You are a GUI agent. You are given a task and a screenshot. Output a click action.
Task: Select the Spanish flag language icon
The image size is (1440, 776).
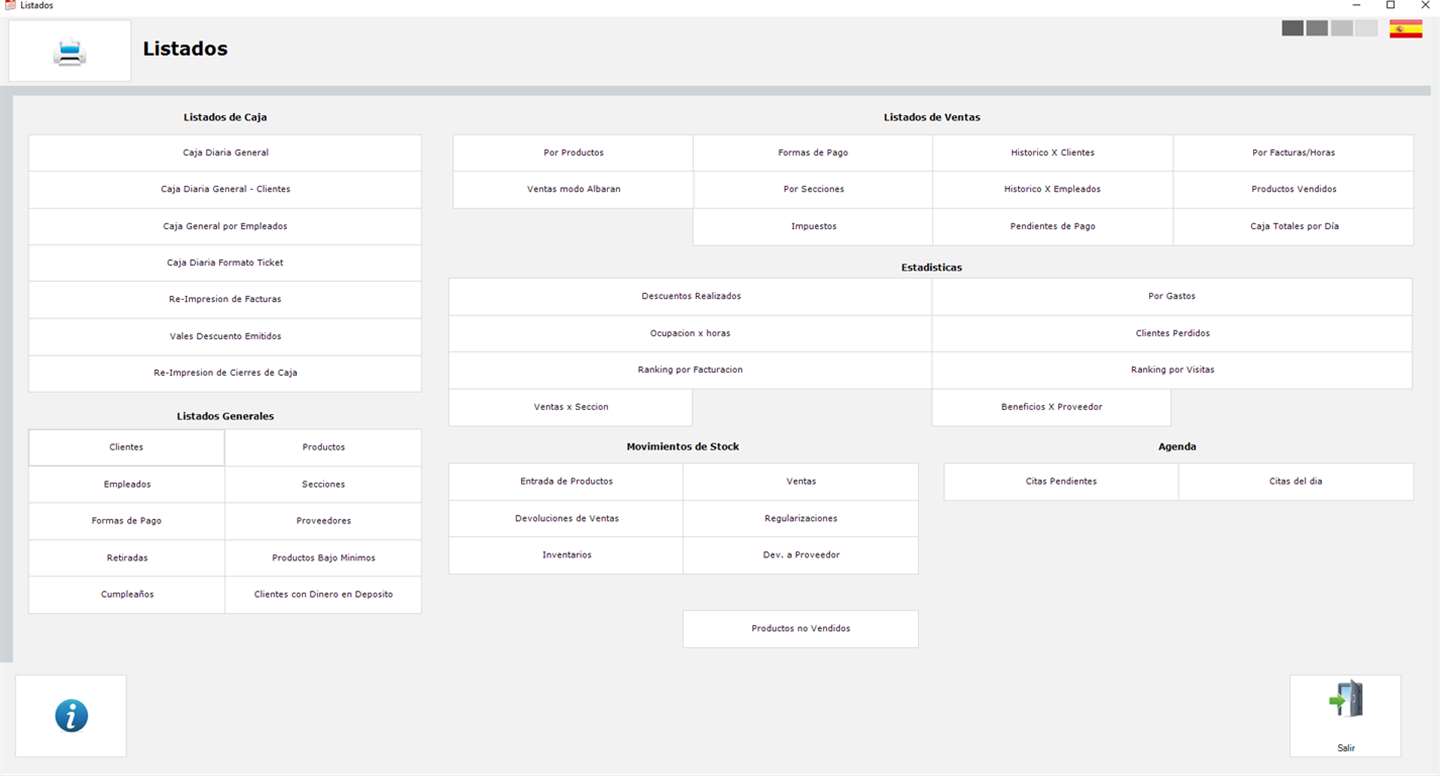point(1406,29)
